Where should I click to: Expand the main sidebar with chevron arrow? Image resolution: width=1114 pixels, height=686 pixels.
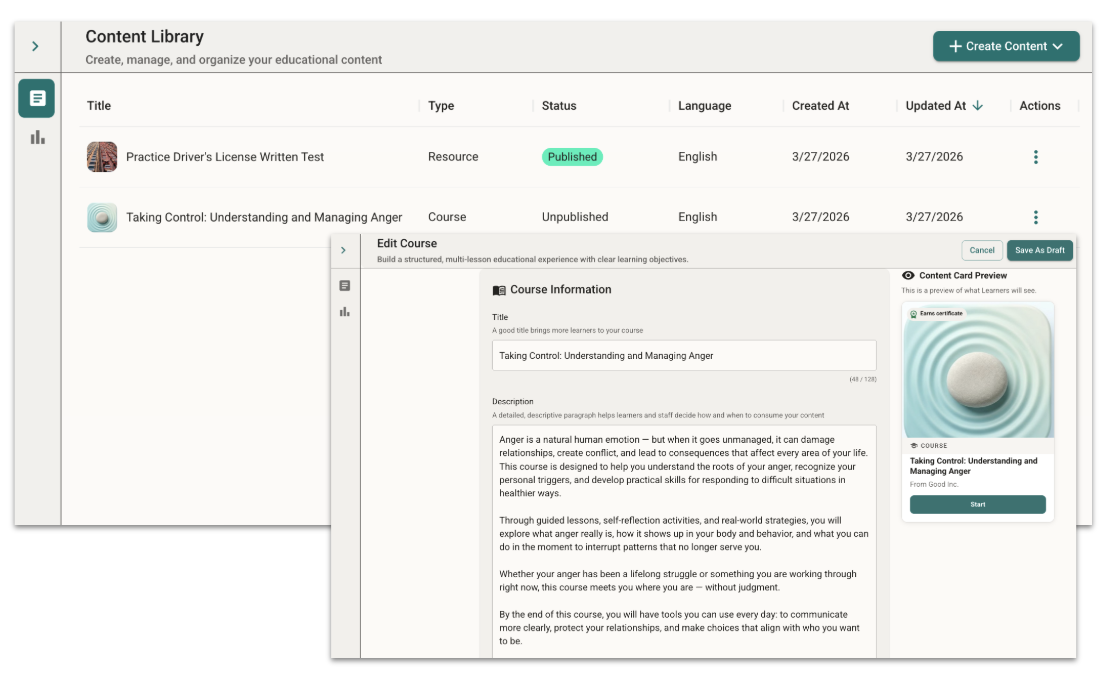pos(36,46)
